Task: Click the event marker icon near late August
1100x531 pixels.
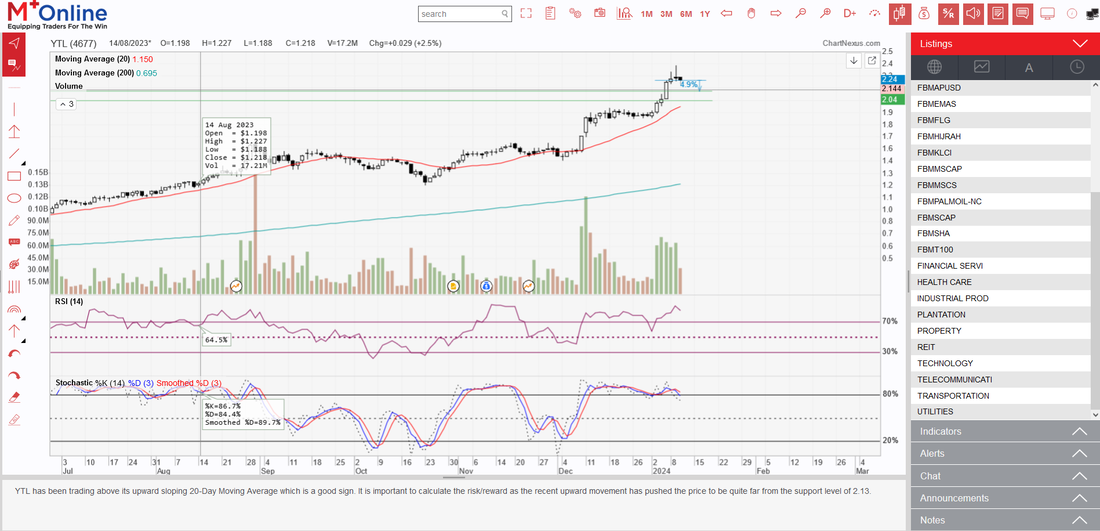Action: (236, 286)
